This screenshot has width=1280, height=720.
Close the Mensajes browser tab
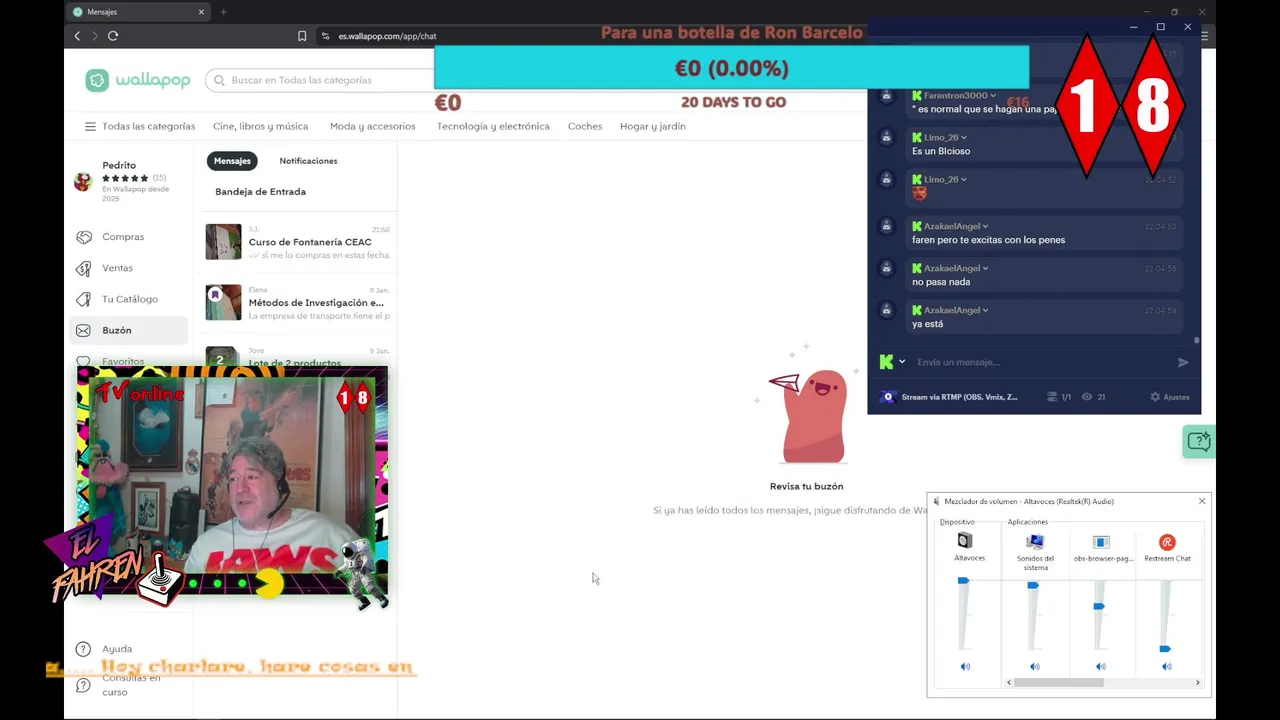click(x=201, y=12)
